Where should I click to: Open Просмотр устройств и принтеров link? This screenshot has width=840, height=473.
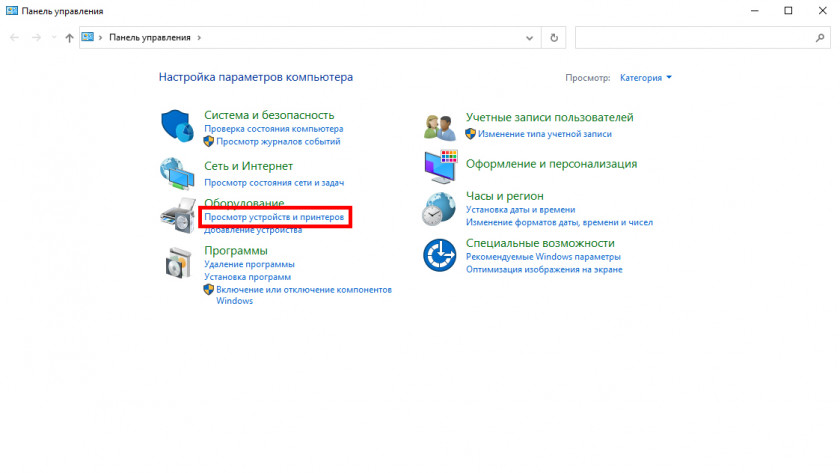274,217
